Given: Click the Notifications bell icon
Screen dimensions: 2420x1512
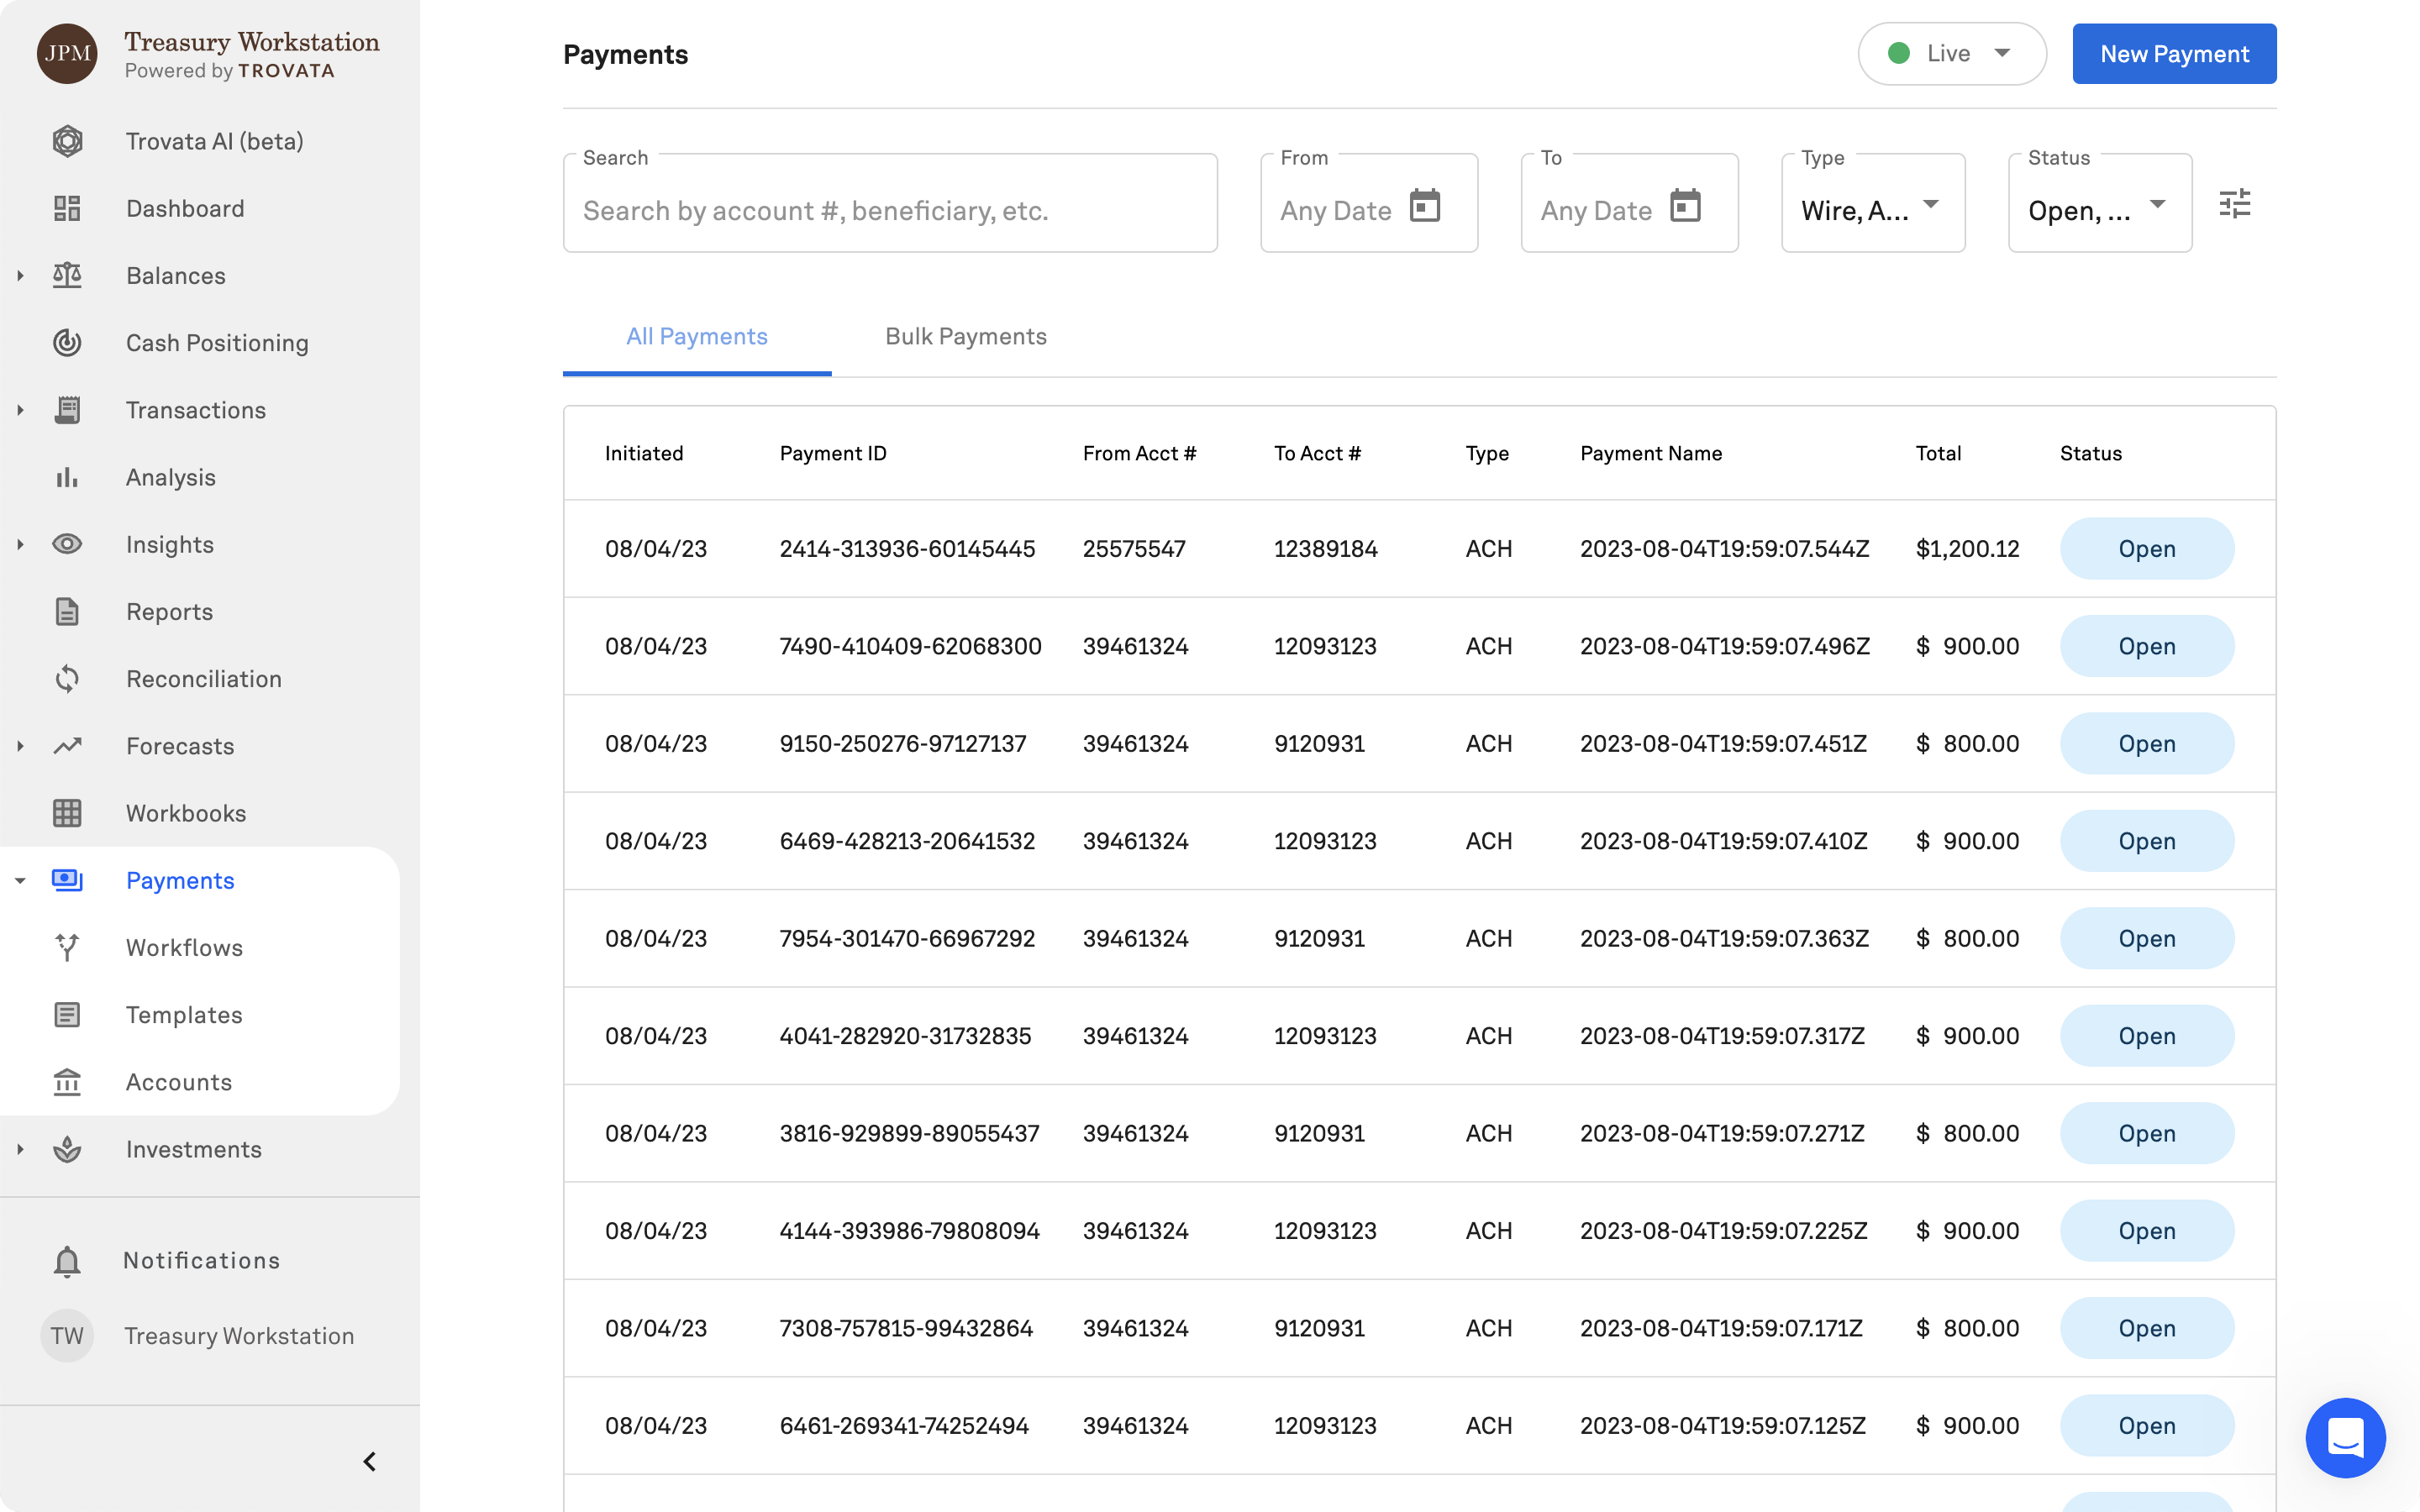Looking at the screenshot, I should (x=67, y=1261).
